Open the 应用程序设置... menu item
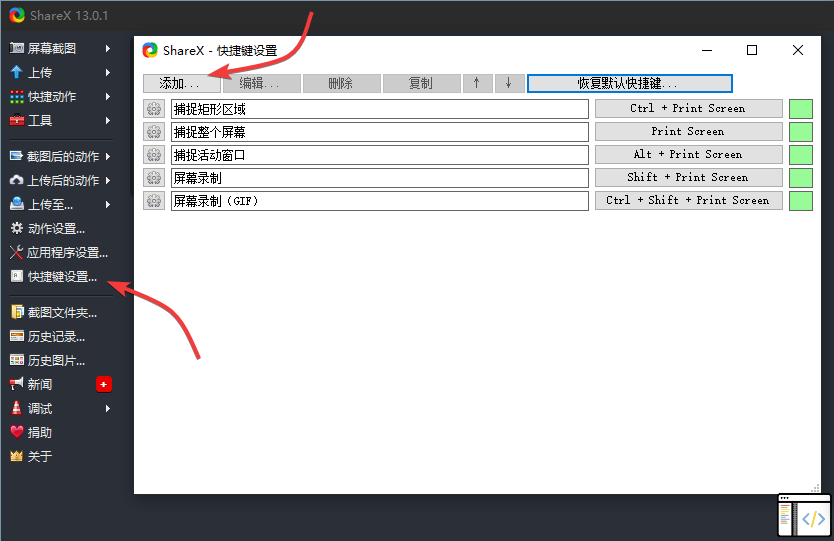Screen dimensions: 834x541 point(61,253)
